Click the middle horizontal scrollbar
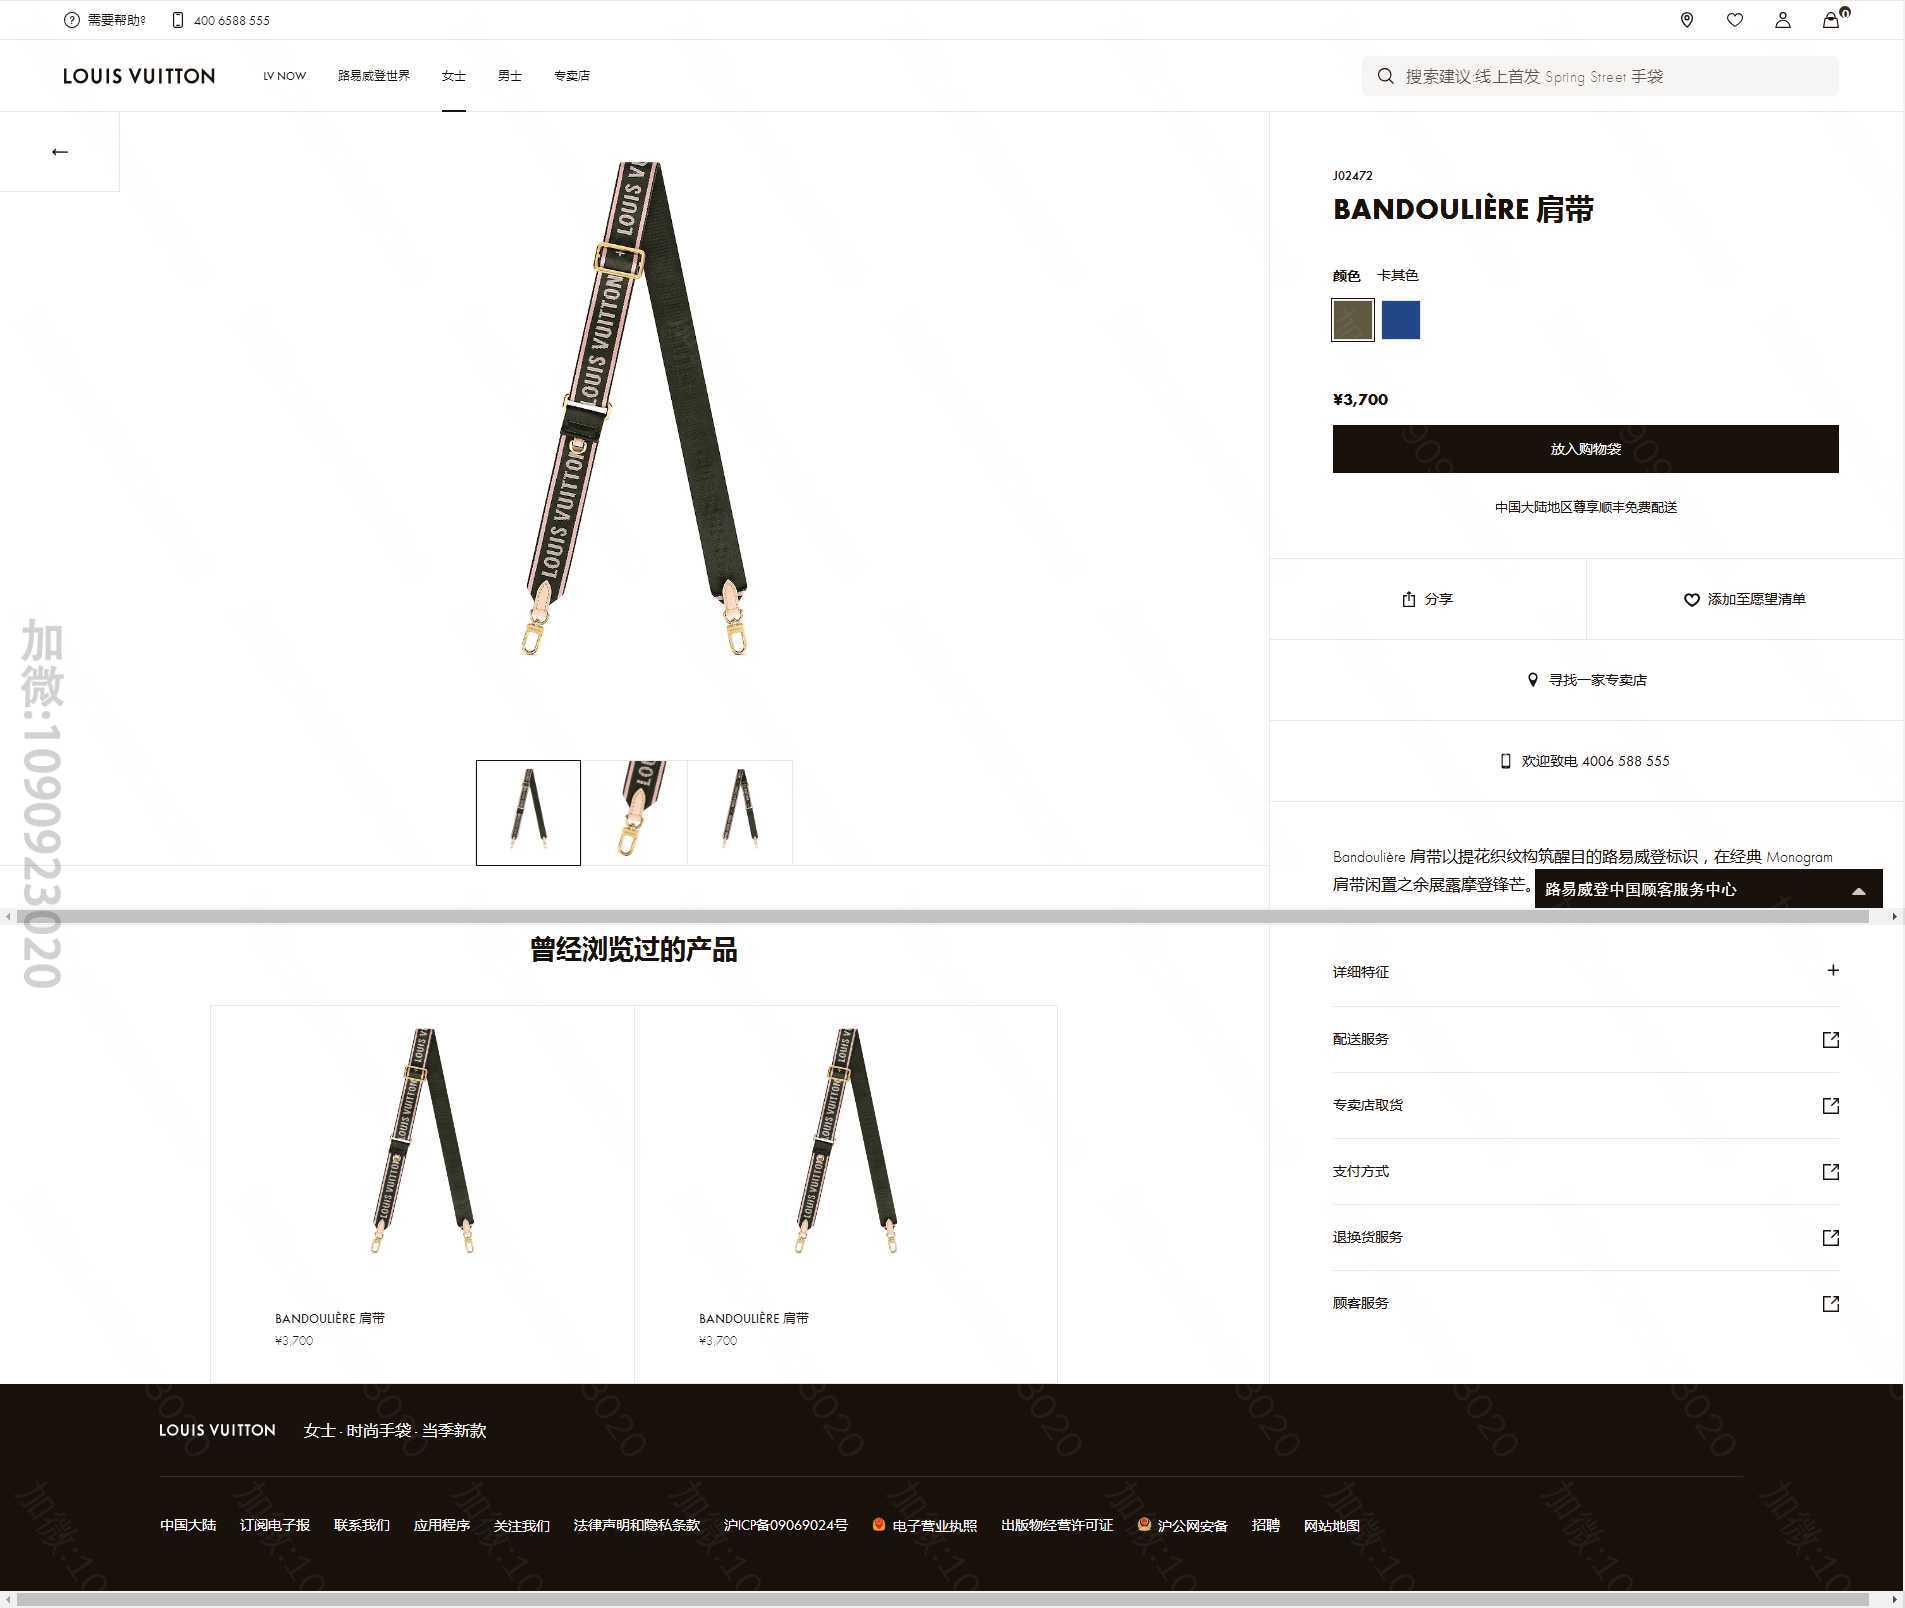 point(943,916)
